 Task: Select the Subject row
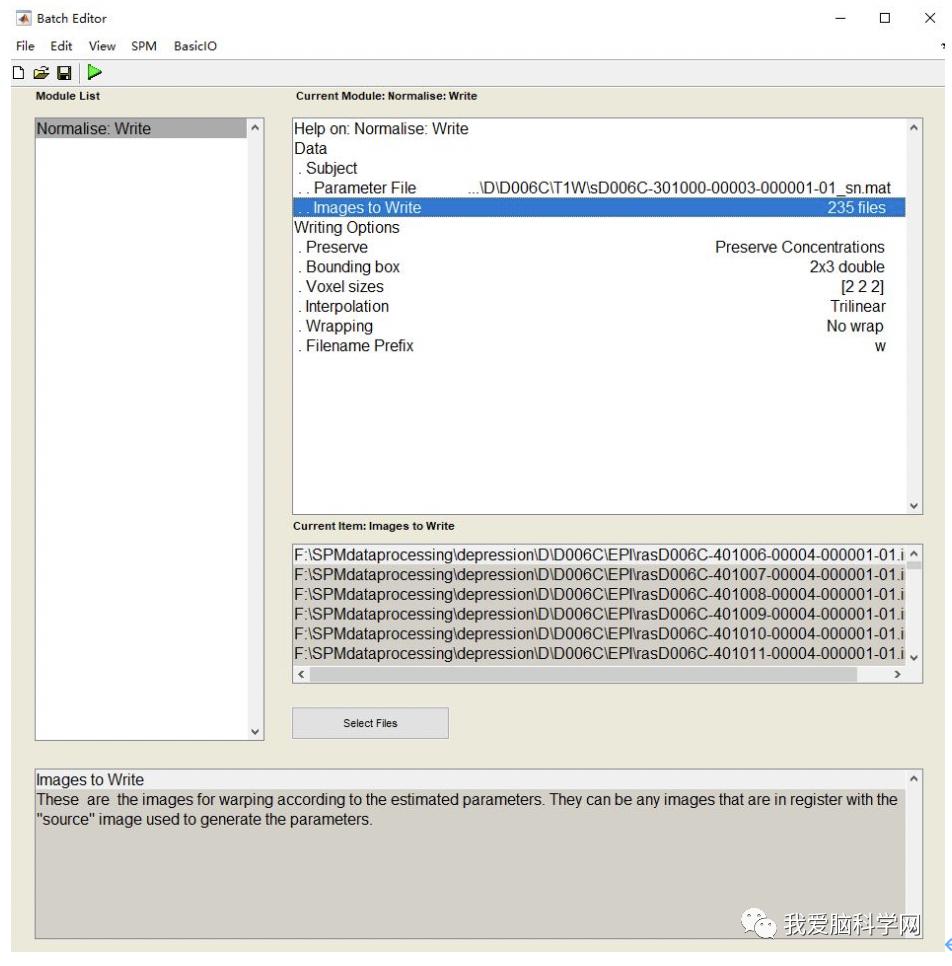(599, 168)
